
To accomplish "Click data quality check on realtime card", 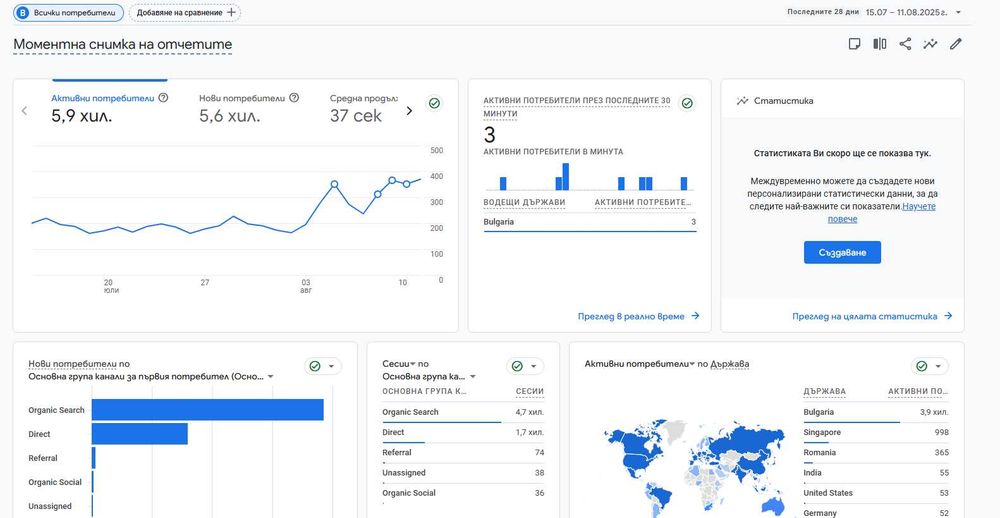I will tap(687, 103).
